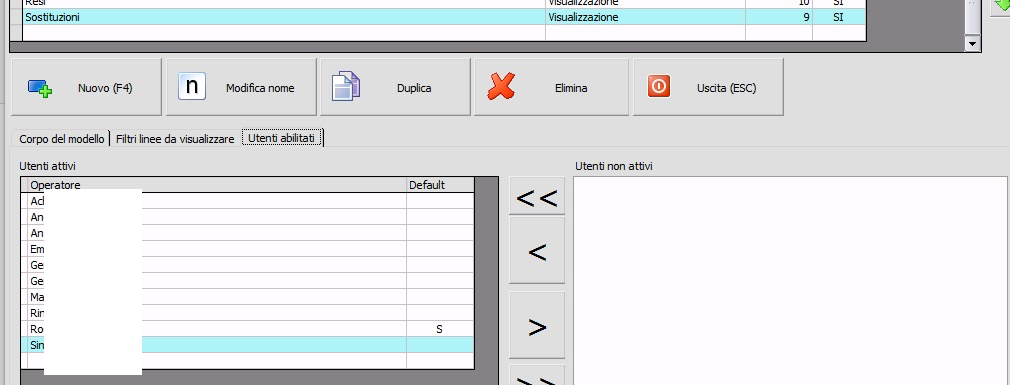The width and height of the screenshot is (1010, 385).
Task: Click the Duplica button
Action: point(395,87)
